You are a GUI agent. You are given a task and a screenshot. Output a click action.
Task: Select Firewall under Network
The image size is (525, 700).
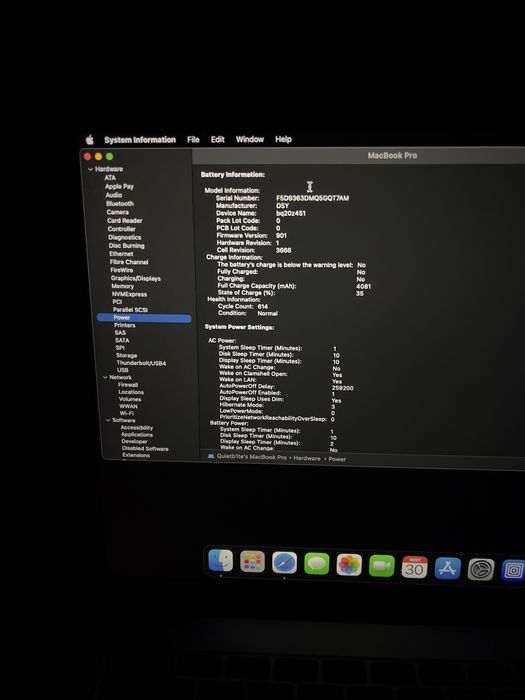tap(128, 385)
